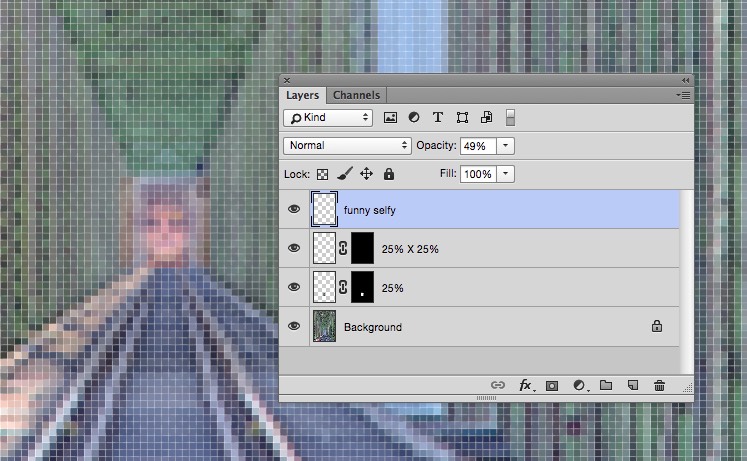This screenshot has height=461, width=747.
Task: Click the lock transparent pixels icon
Action: coord(323,174)
